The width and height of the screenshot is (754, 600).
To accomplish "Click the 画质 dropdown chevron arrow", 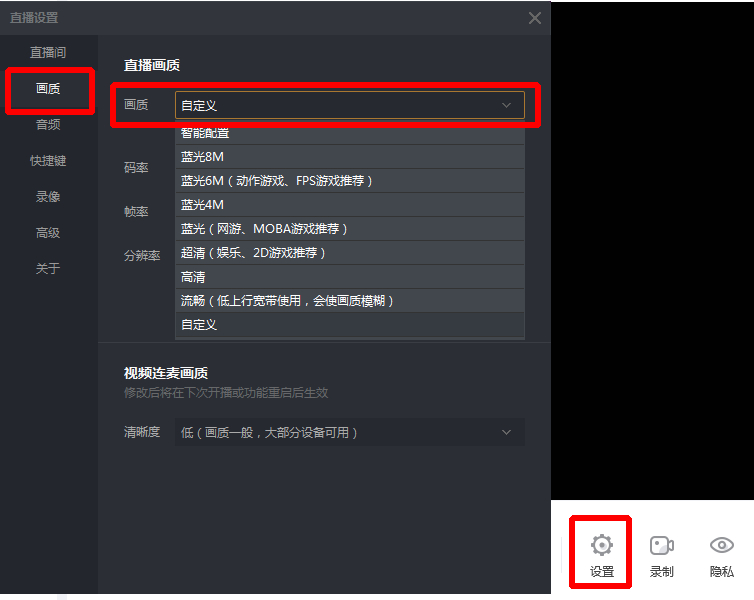I will 506,105.
